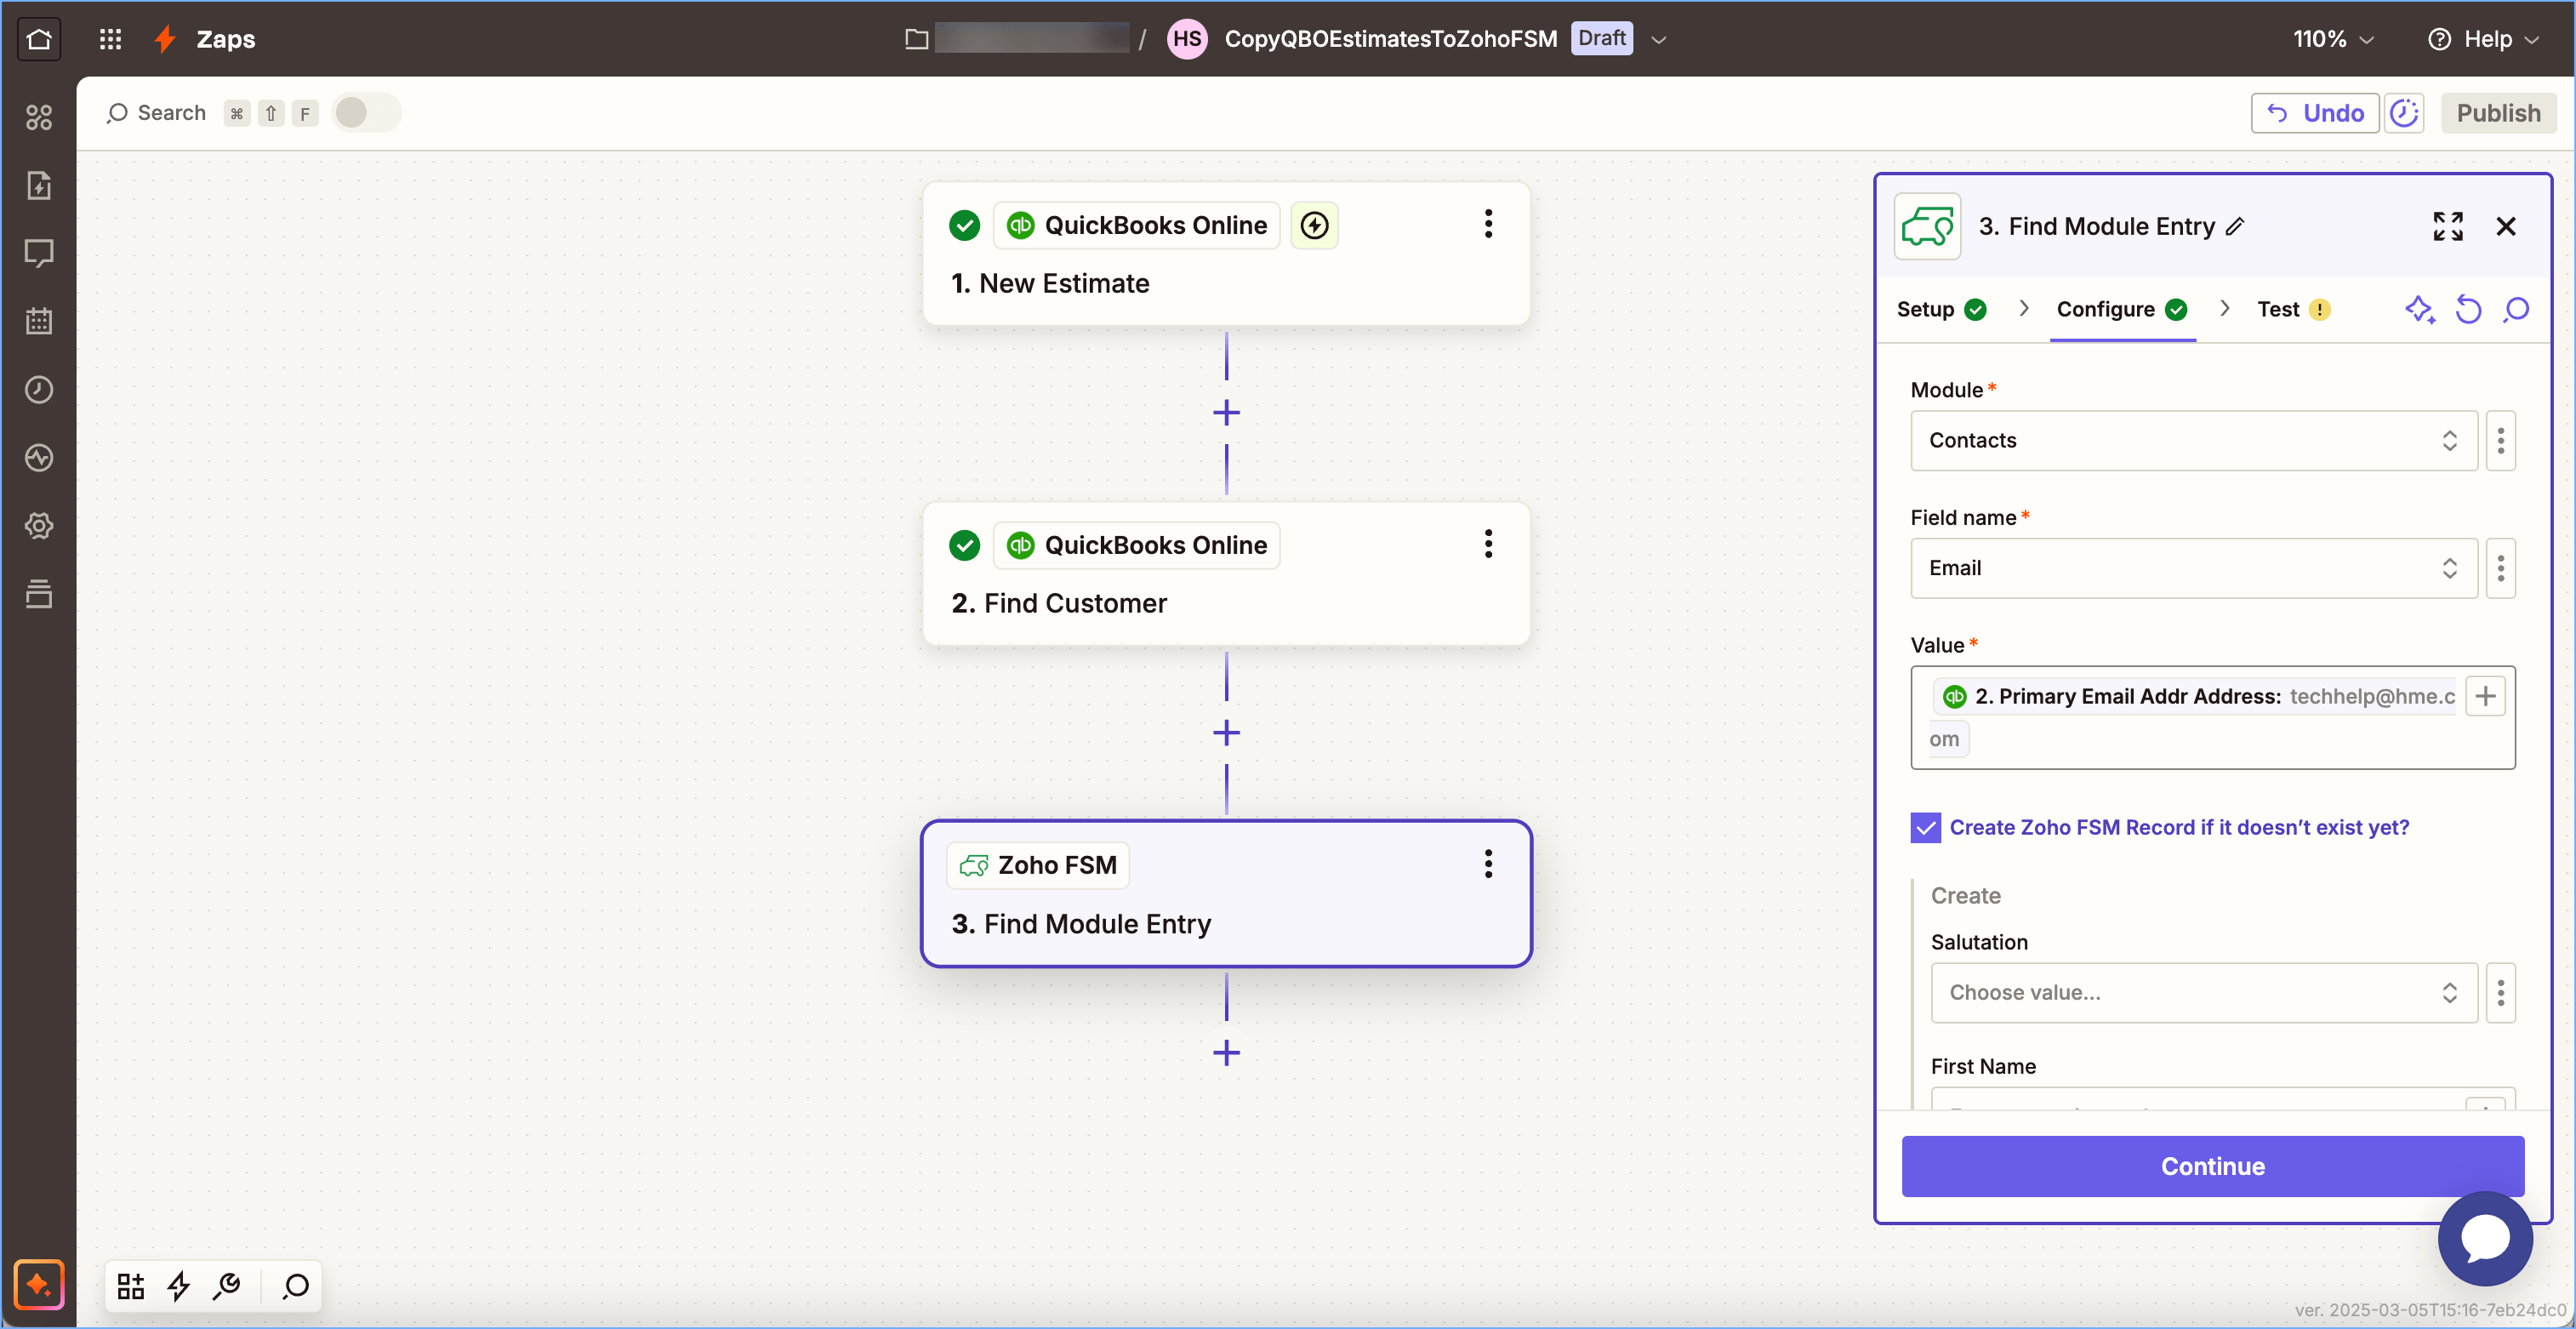The height and width of the screenshot is (1329, 2576).
Task: Open the apps grid menu icon
Action: click(x=110, y=39)
